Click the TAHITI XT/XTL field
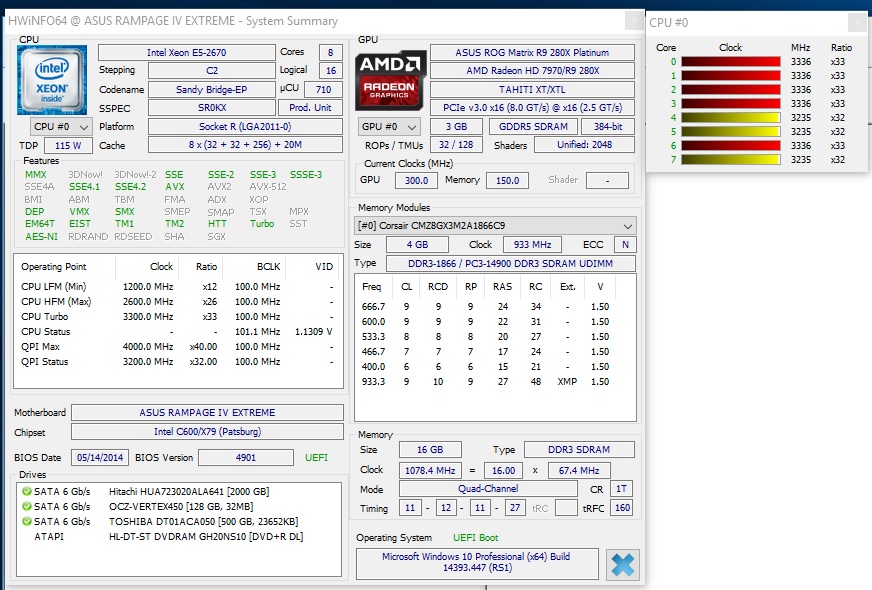The image size is (872, 590). coord(532,90)
